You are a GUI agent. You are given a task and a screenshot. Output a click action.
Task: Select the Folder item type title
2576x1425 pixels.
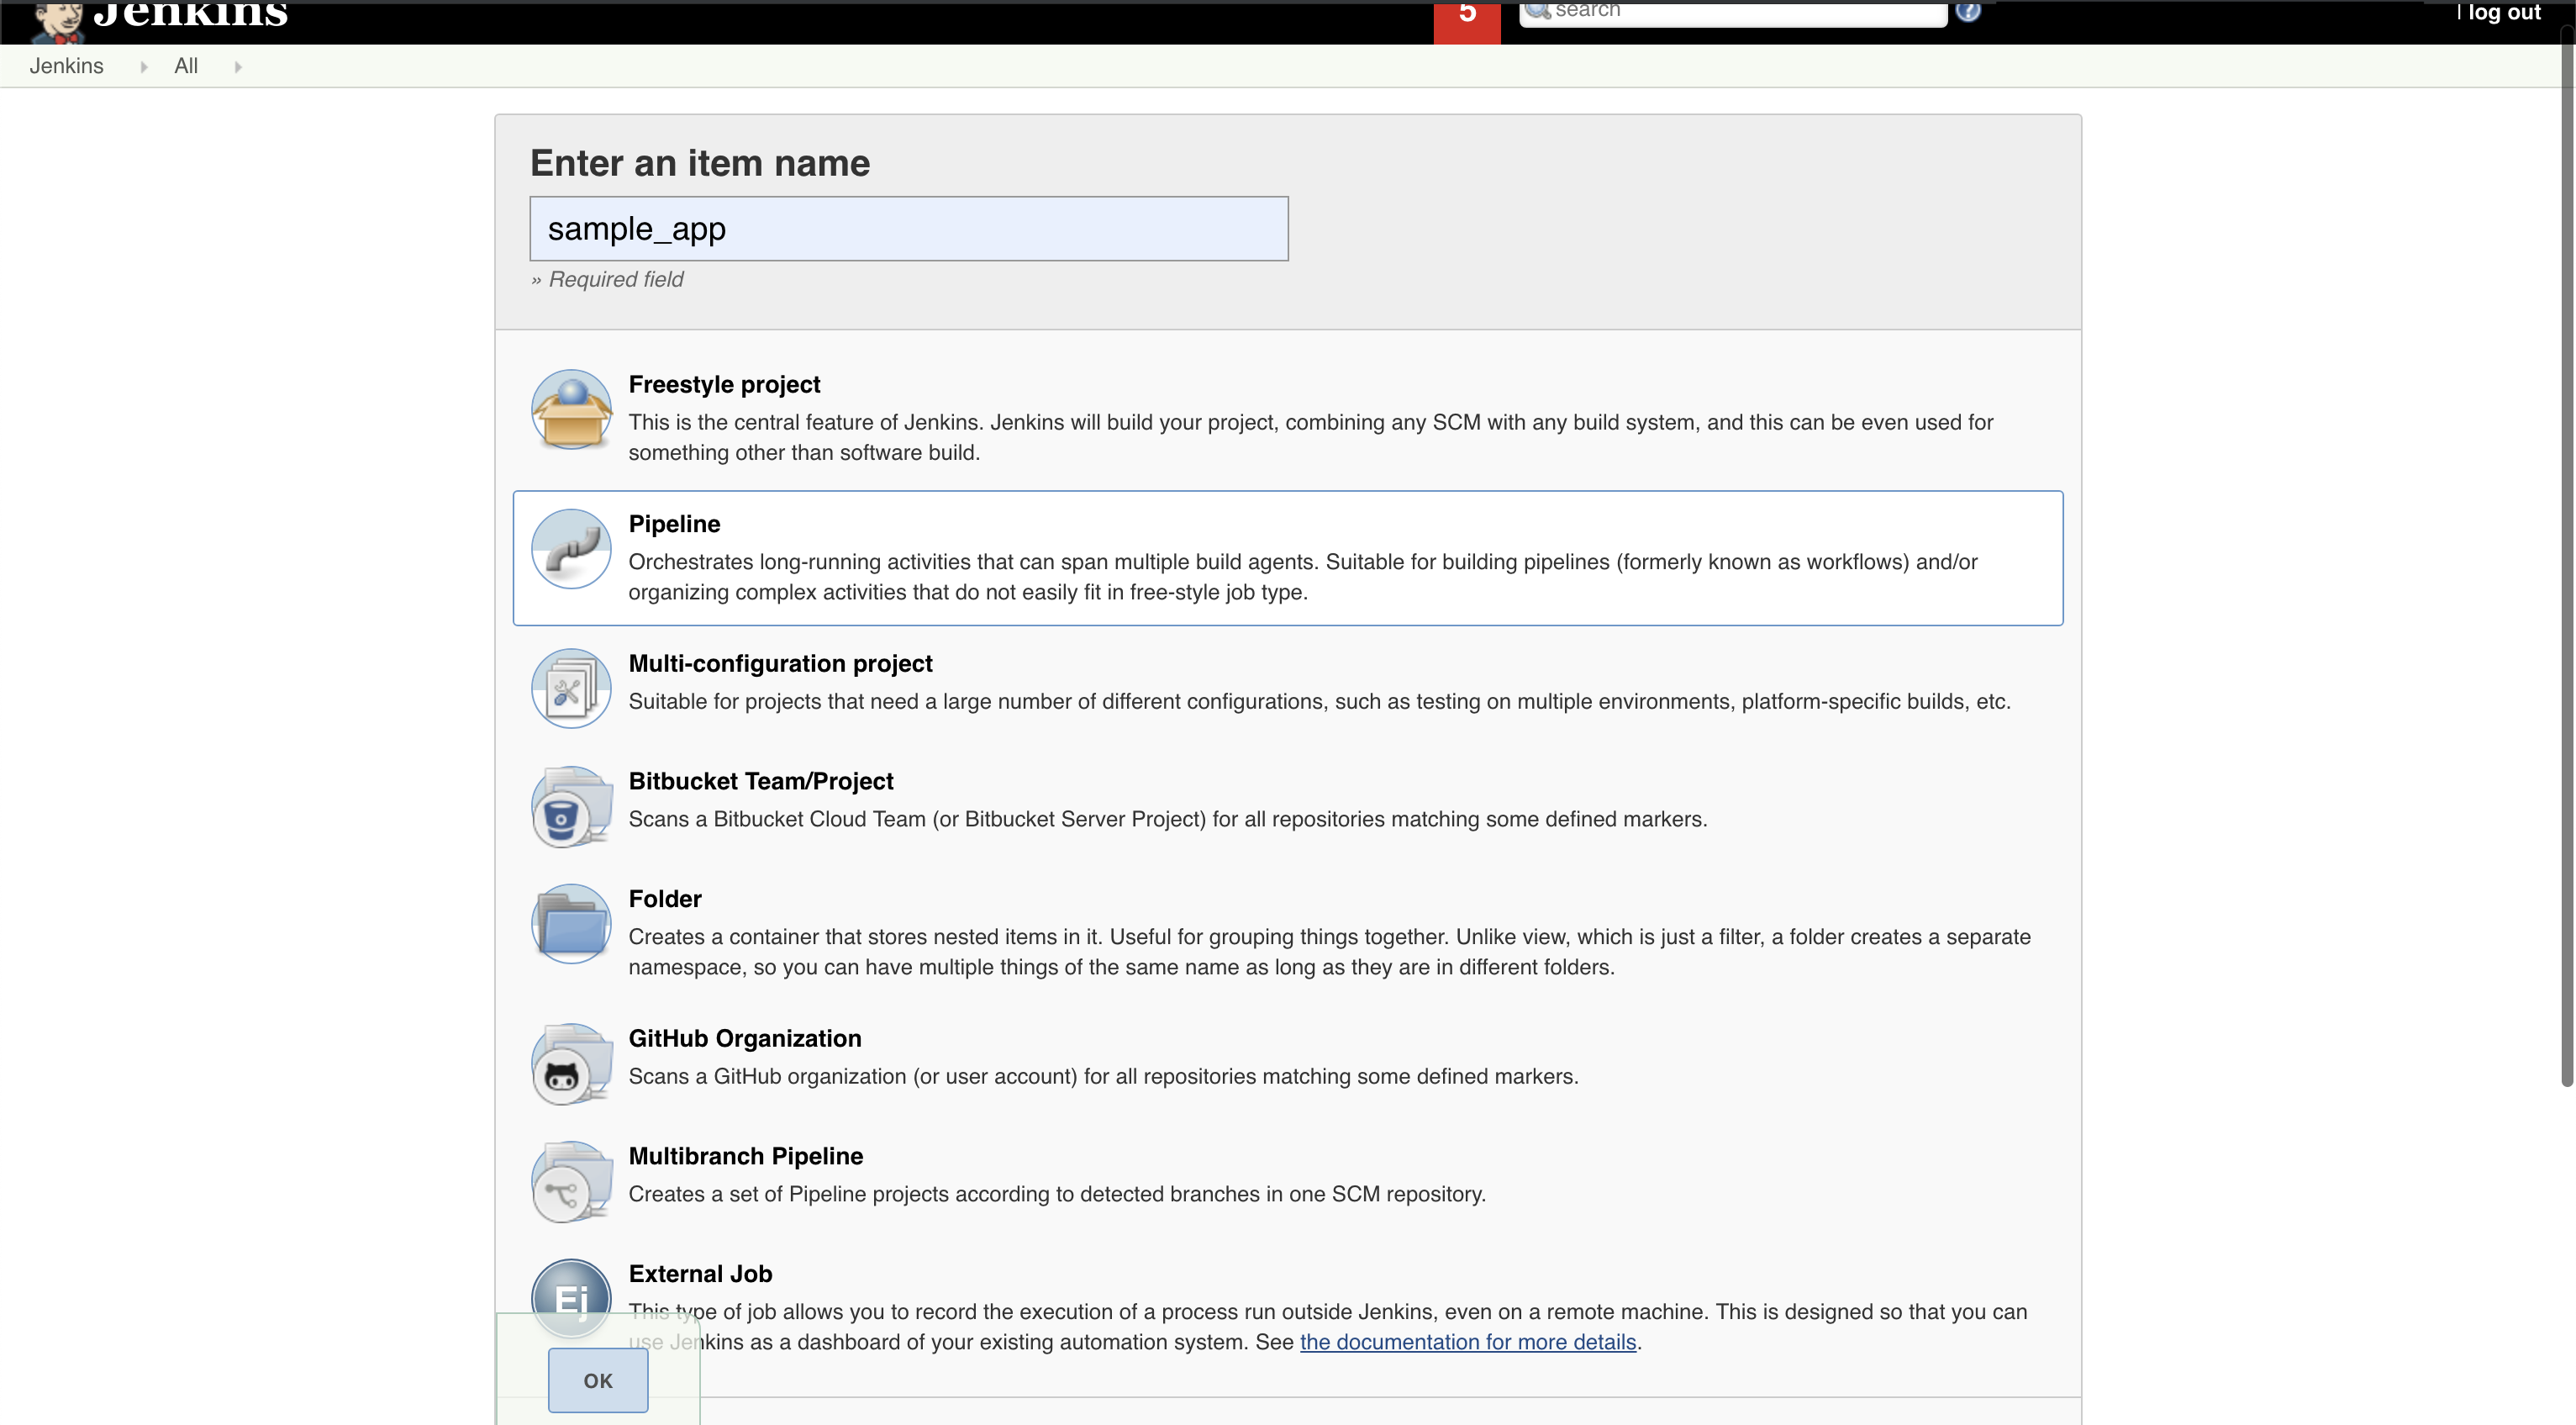[x=665, y=899]
